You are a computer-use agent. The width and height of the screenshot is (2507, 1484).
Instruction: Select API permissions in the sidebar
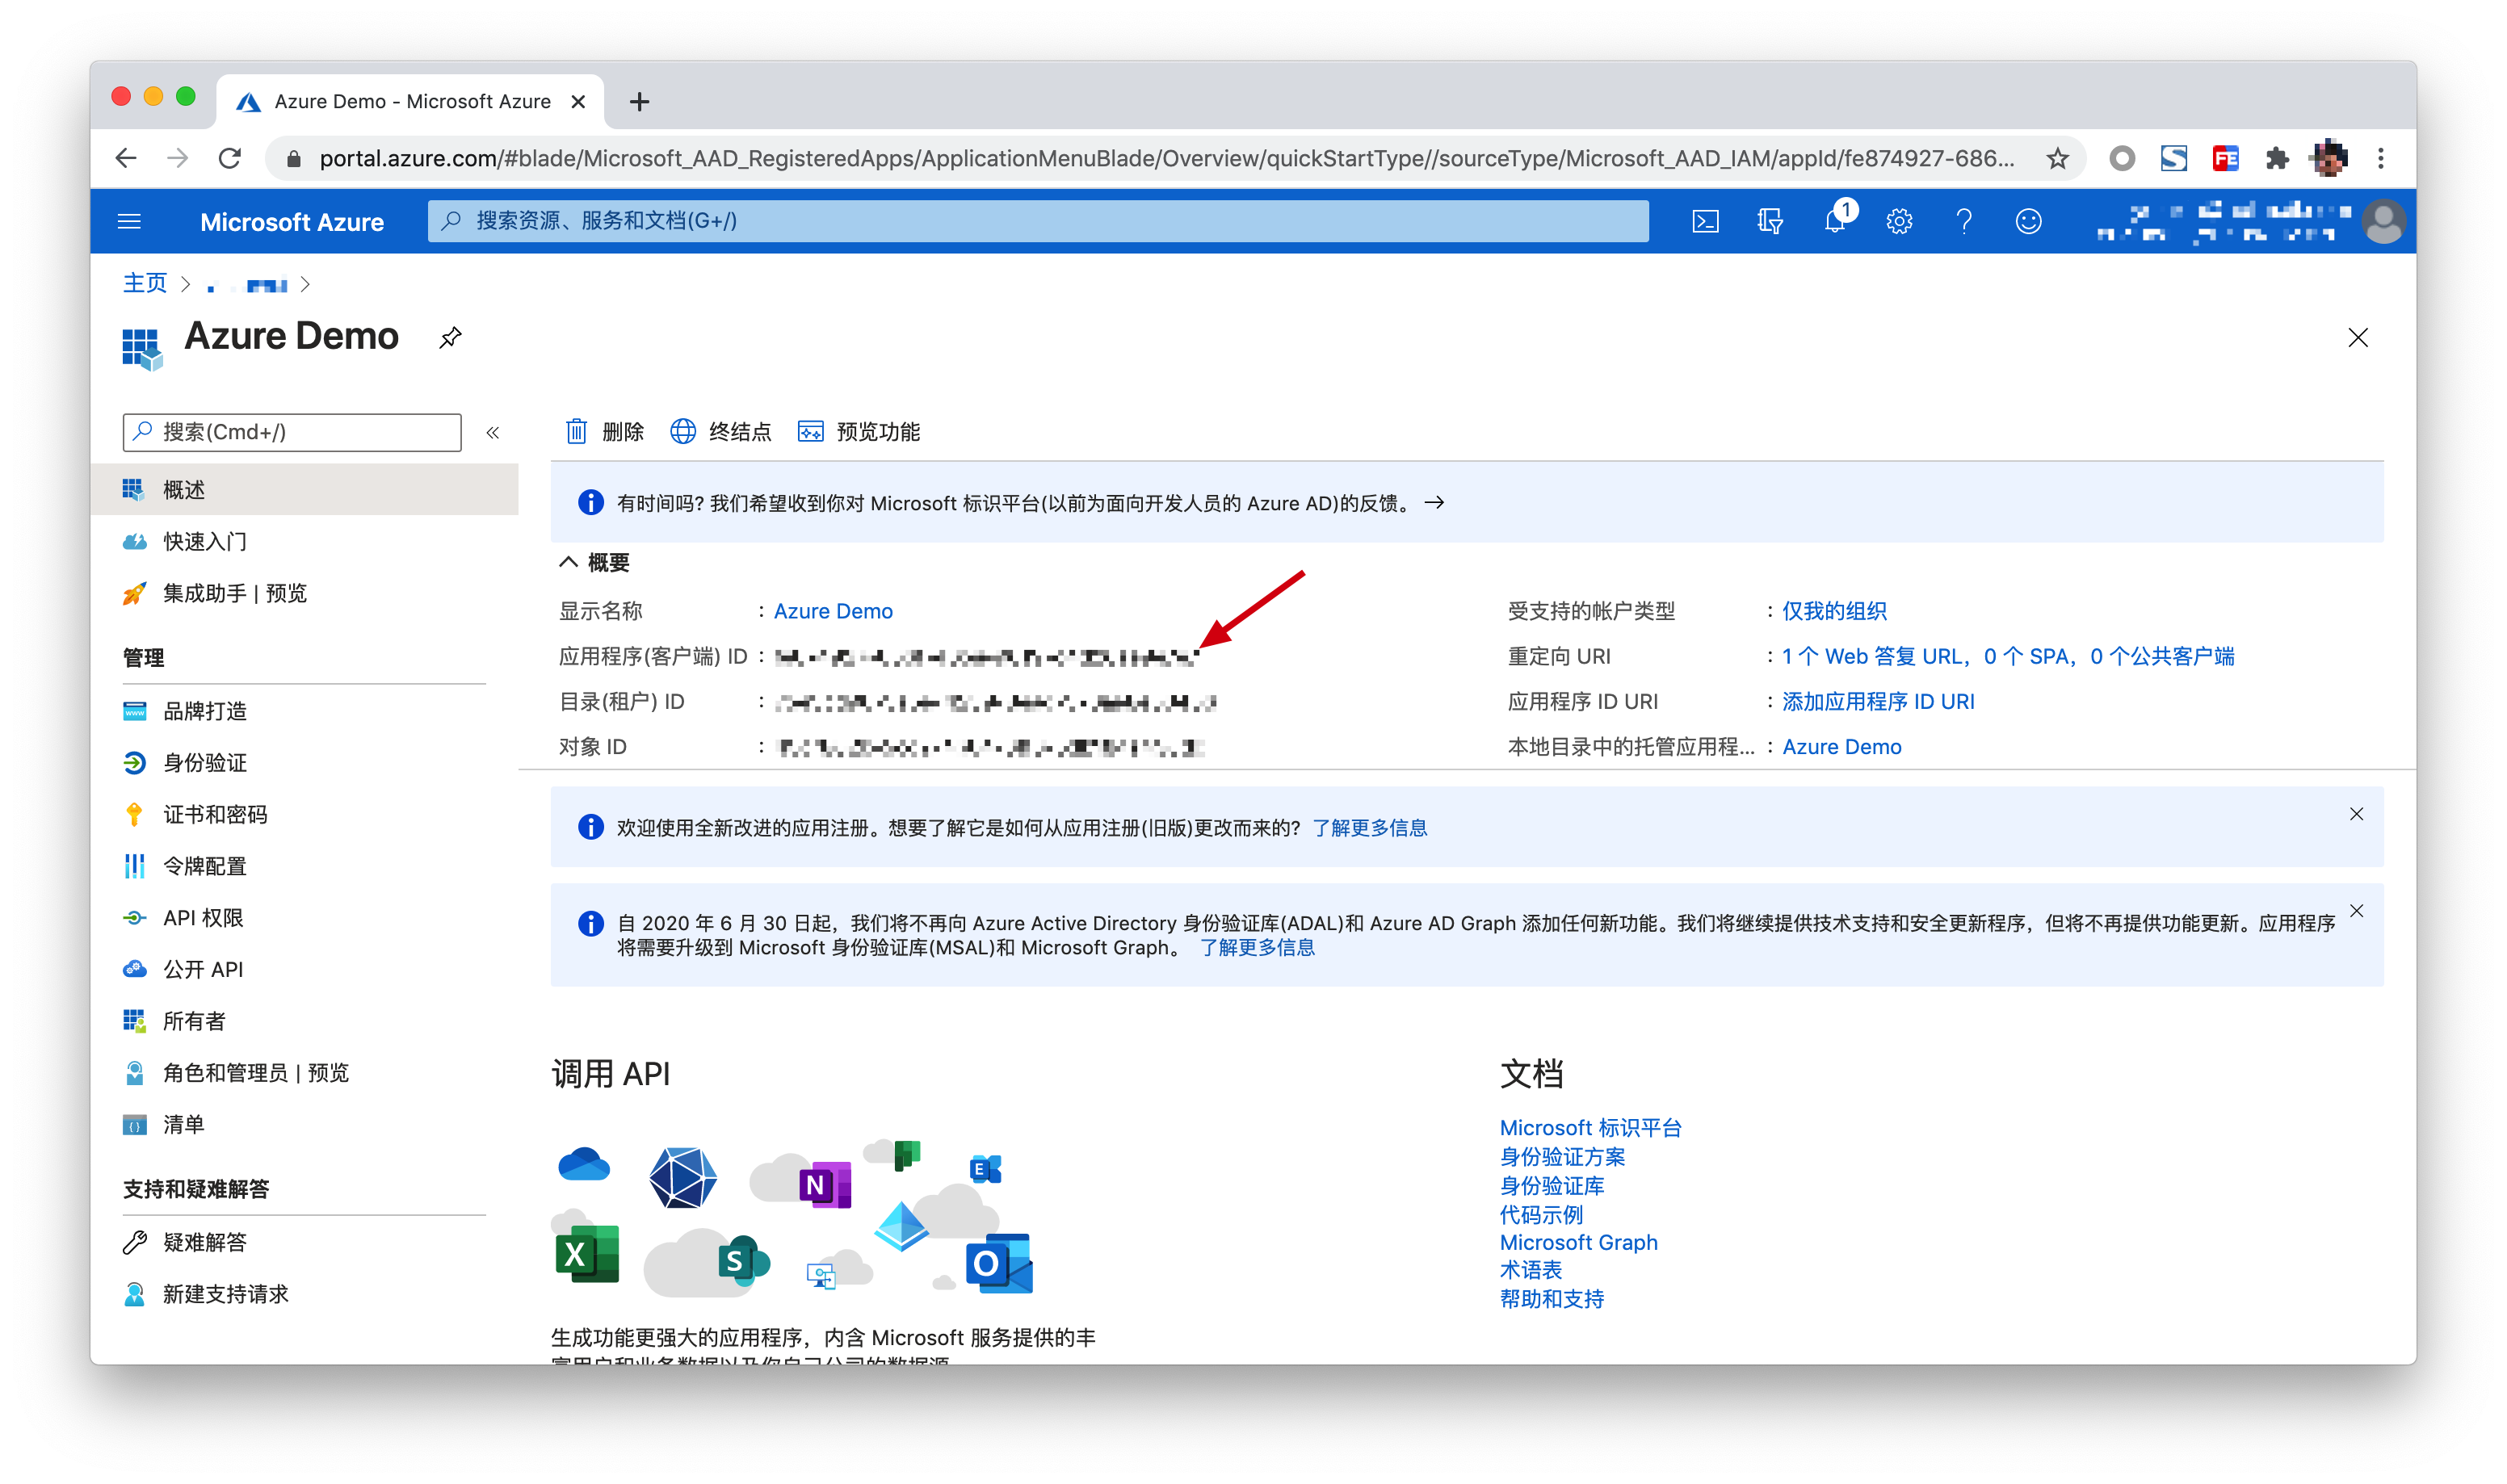click(203, 918)
